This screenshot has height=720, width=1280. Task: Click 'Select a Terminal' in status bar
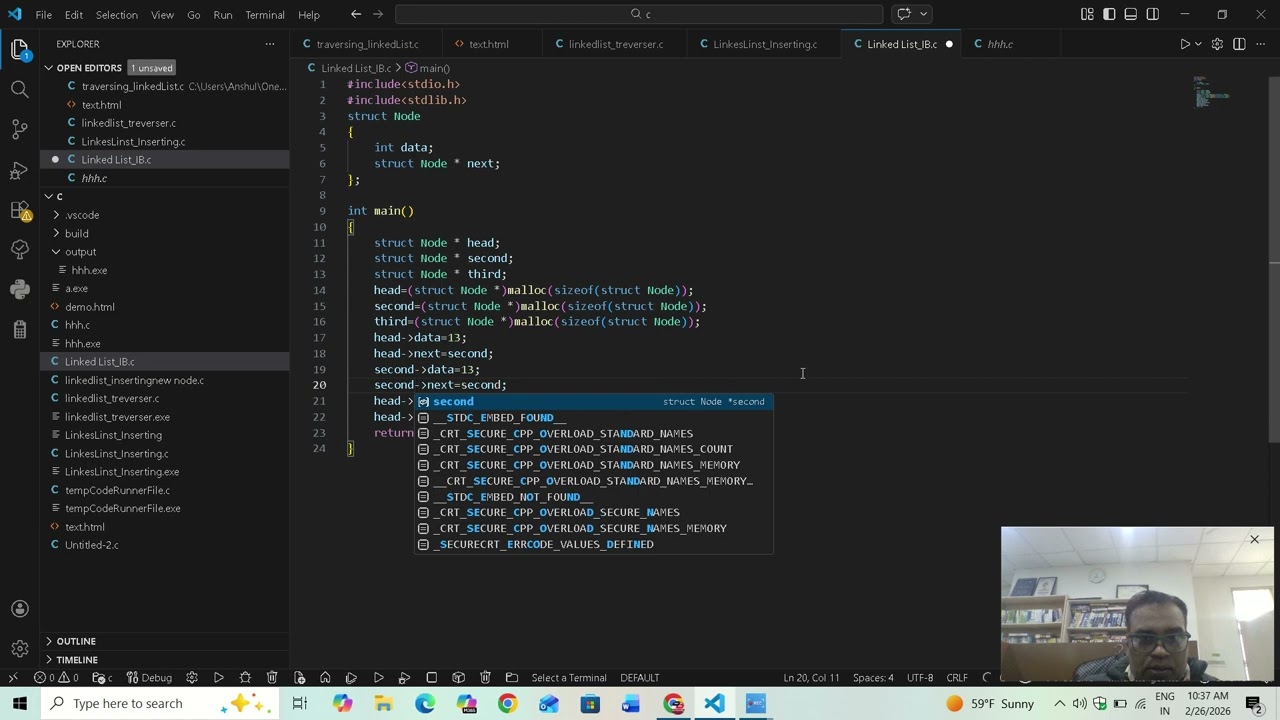(x=569, y=678)
